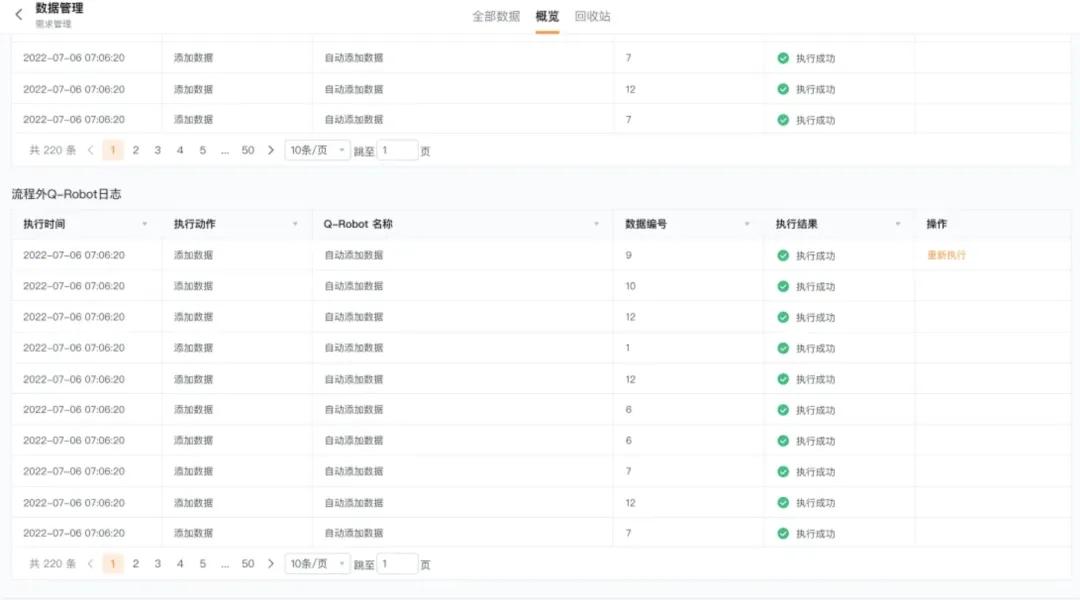Click 重新执行 link in row numbered 9
The width and height of the screenshot is (1080, 600).
pyautogui.click(x=946, y=255)
